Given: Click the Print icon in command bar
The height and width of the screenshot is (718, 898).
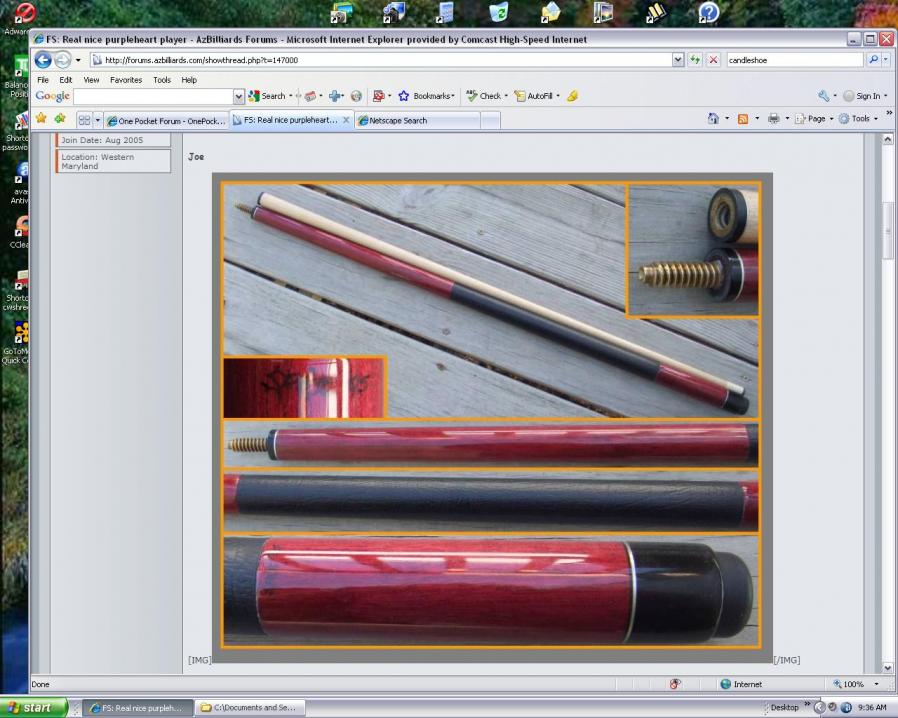Looking at the screenshot, I should (773, 118).
